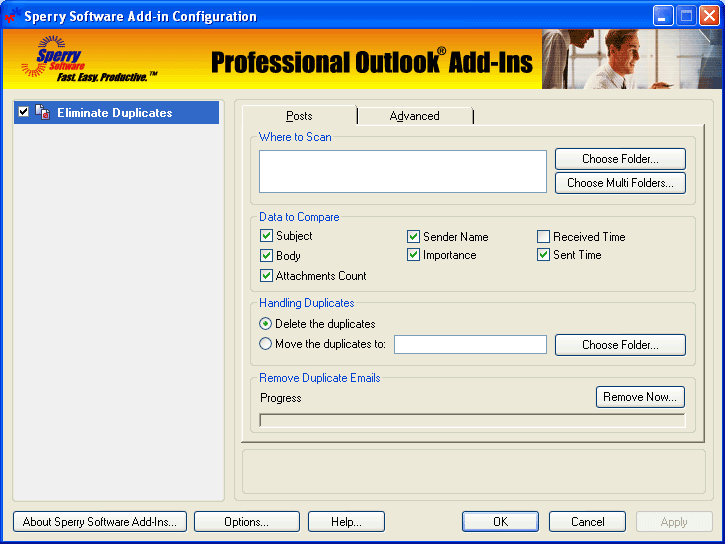Open the Advanced tab
The width and height of the screenshot is (725, 544).
(415, 116)
